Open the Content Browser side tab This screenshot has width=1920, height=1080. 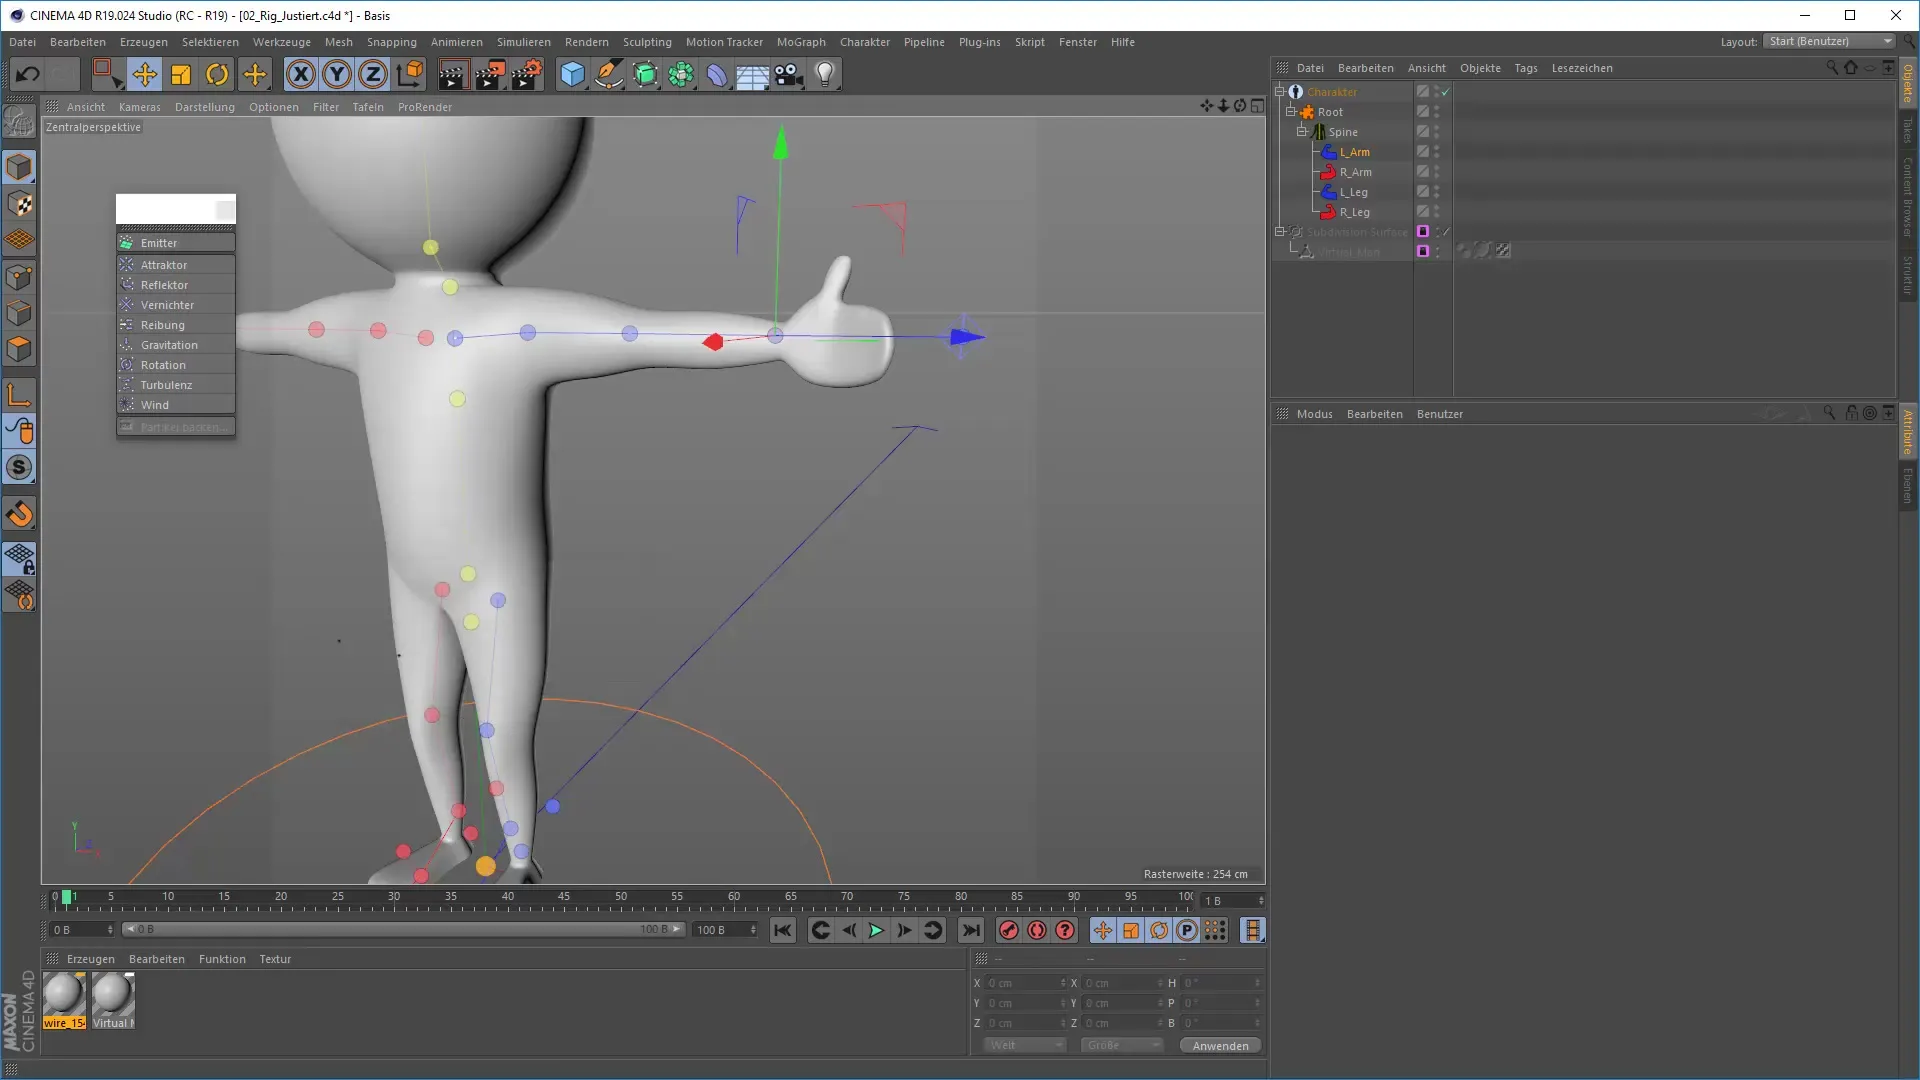point(1908,197)
